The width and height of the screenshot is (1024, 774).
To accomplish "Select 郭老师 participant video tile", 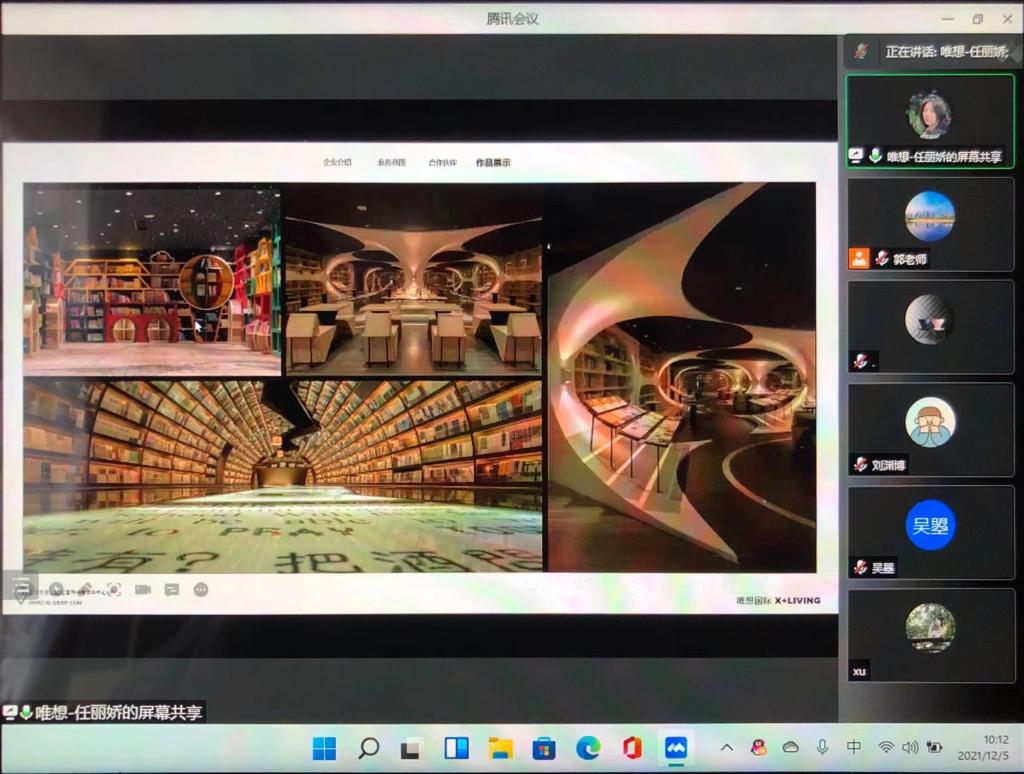I will click(x=930, y=223).
